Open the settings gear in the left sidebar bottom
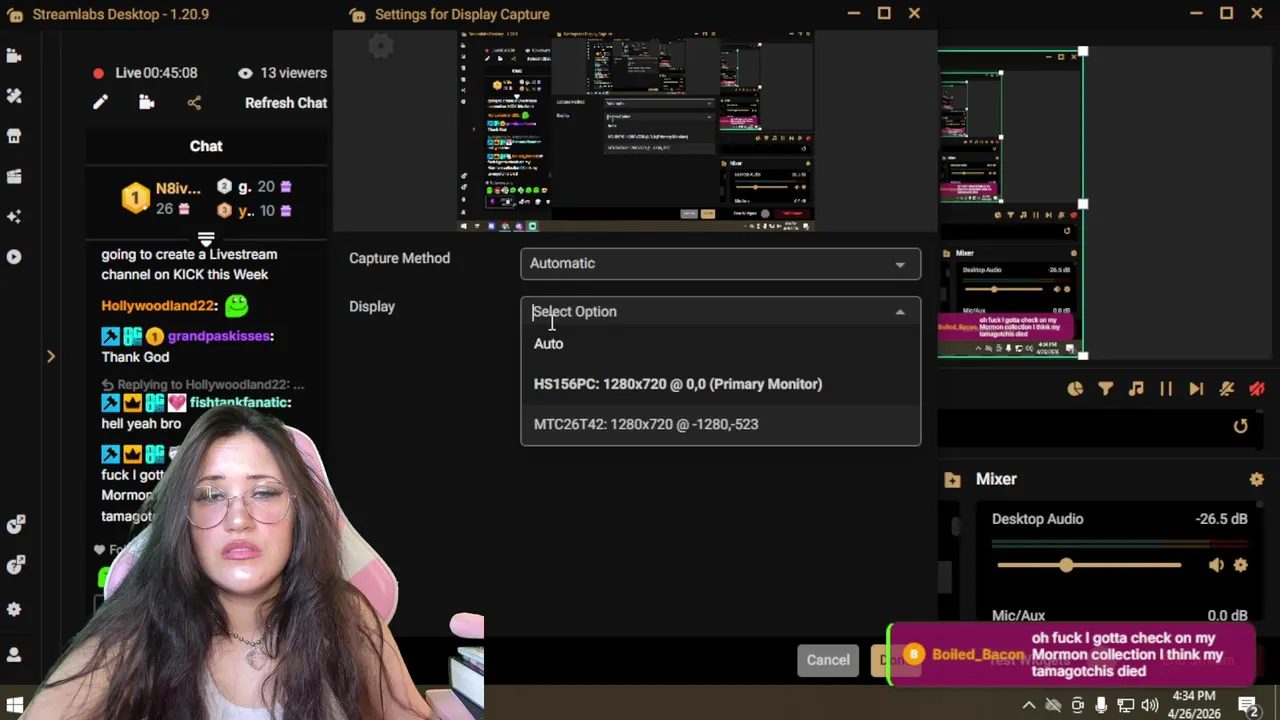This screenshot has height=720, width=1280. point(14,609)
